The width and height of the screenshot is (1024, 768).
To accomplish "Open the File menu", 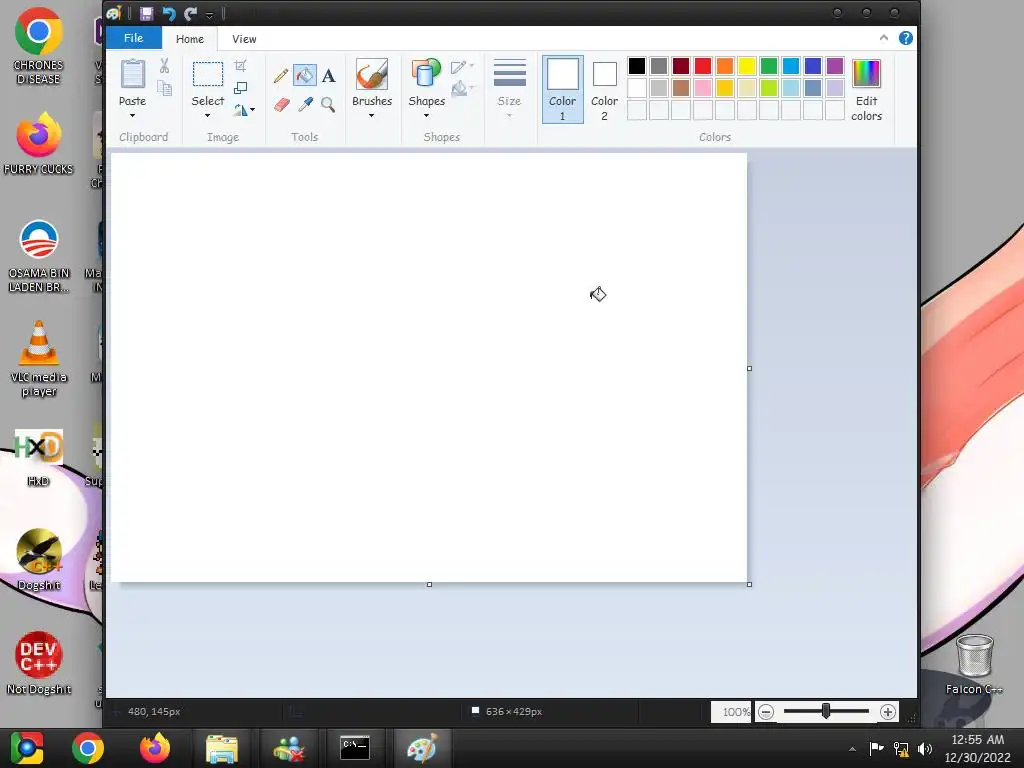I will pyautogui.click(x=134, y=38).
